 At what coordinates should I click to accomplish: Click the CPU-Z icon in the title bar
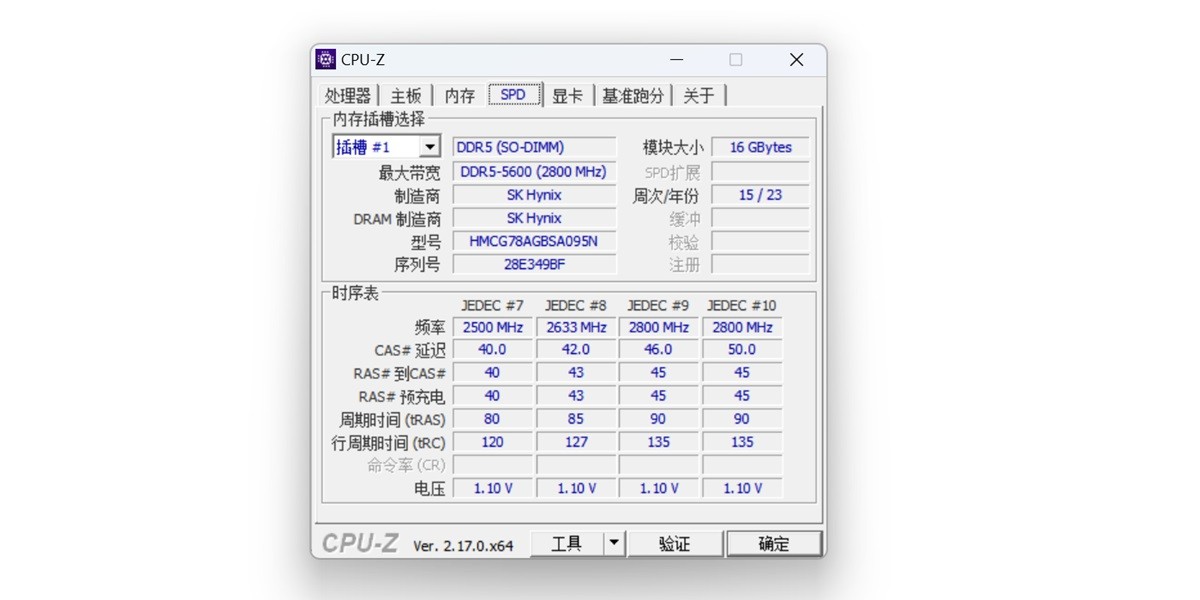point(325,59)
